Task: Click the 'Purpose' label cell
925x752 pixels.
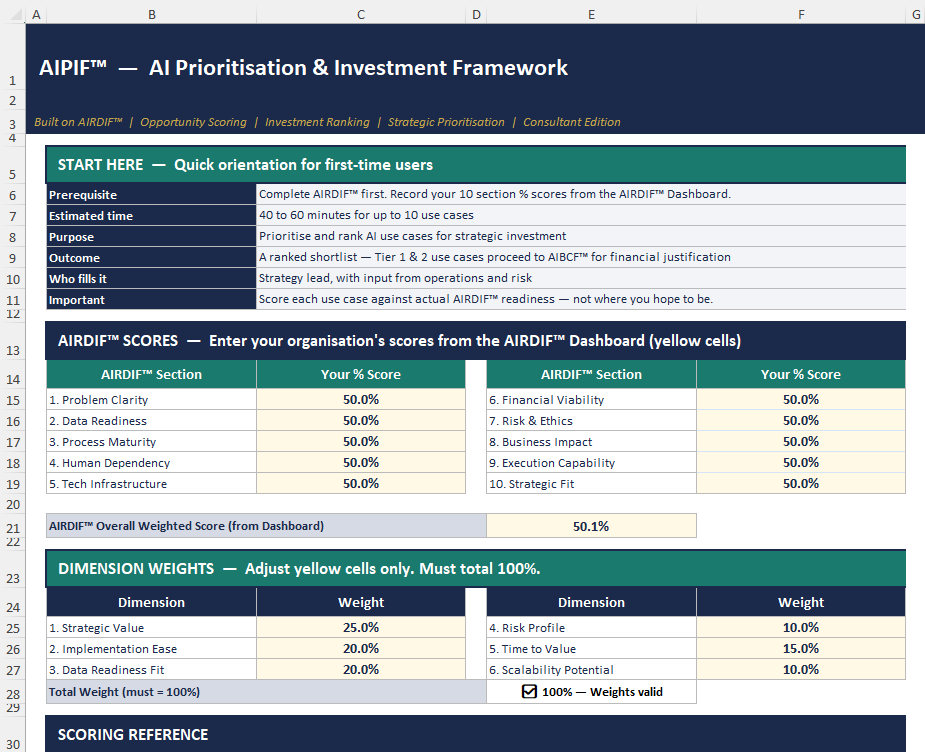Action: tap(152, 237)
